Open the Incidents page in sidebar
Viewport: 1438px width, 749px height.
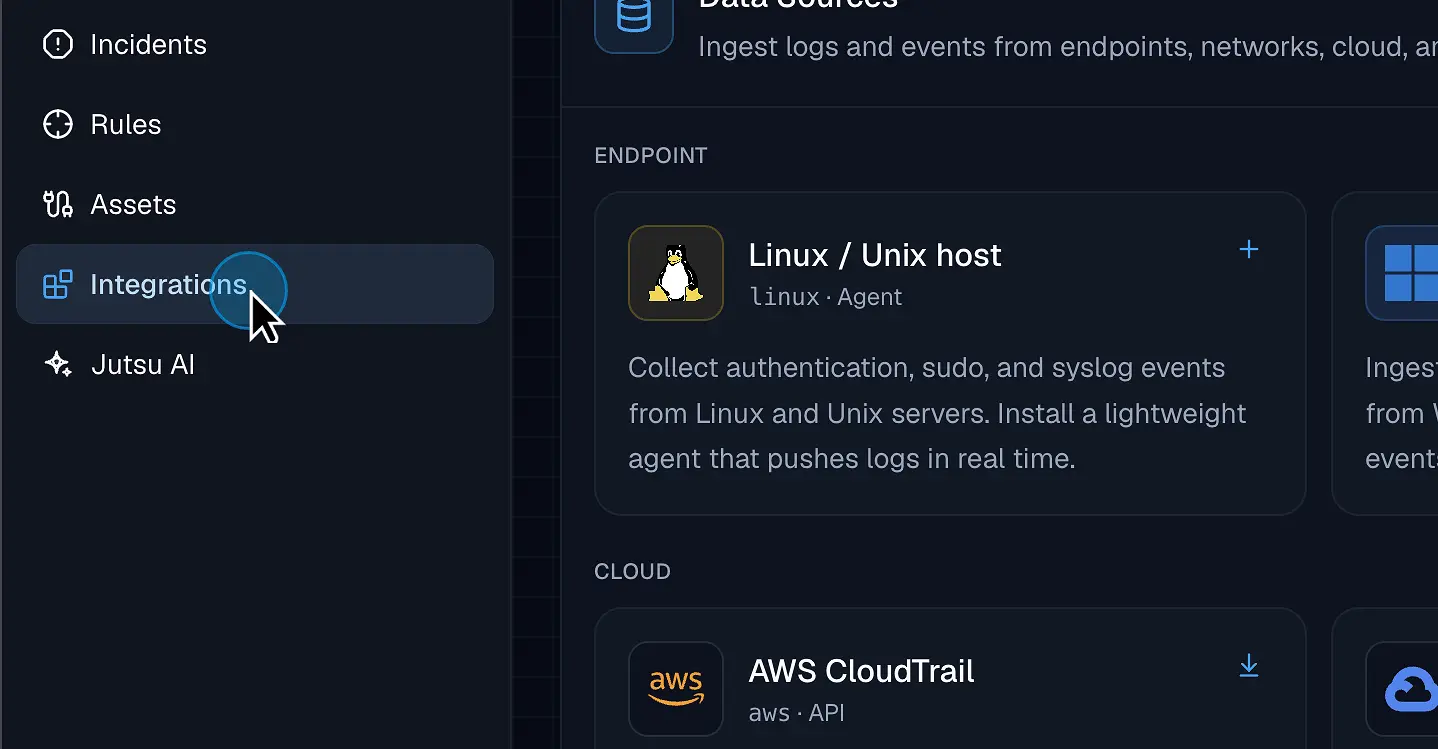[x=255, y=45]
